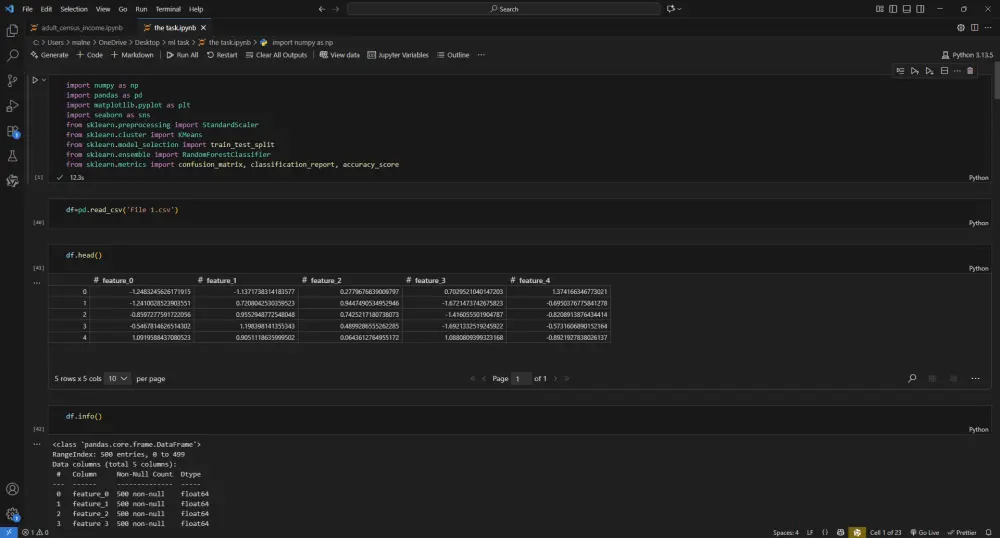Open more notebook toolbar actions ellipsis
1000x538 pixels.
click(x=481, y=55)
